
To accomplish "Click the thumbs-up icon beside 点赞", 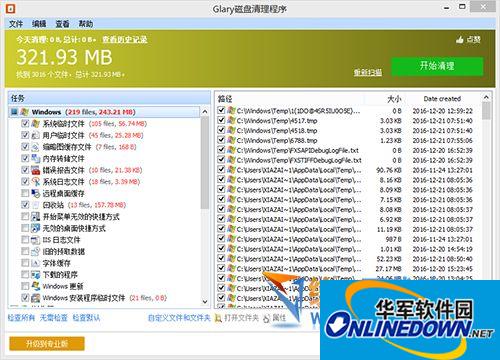I will [460, 40].
